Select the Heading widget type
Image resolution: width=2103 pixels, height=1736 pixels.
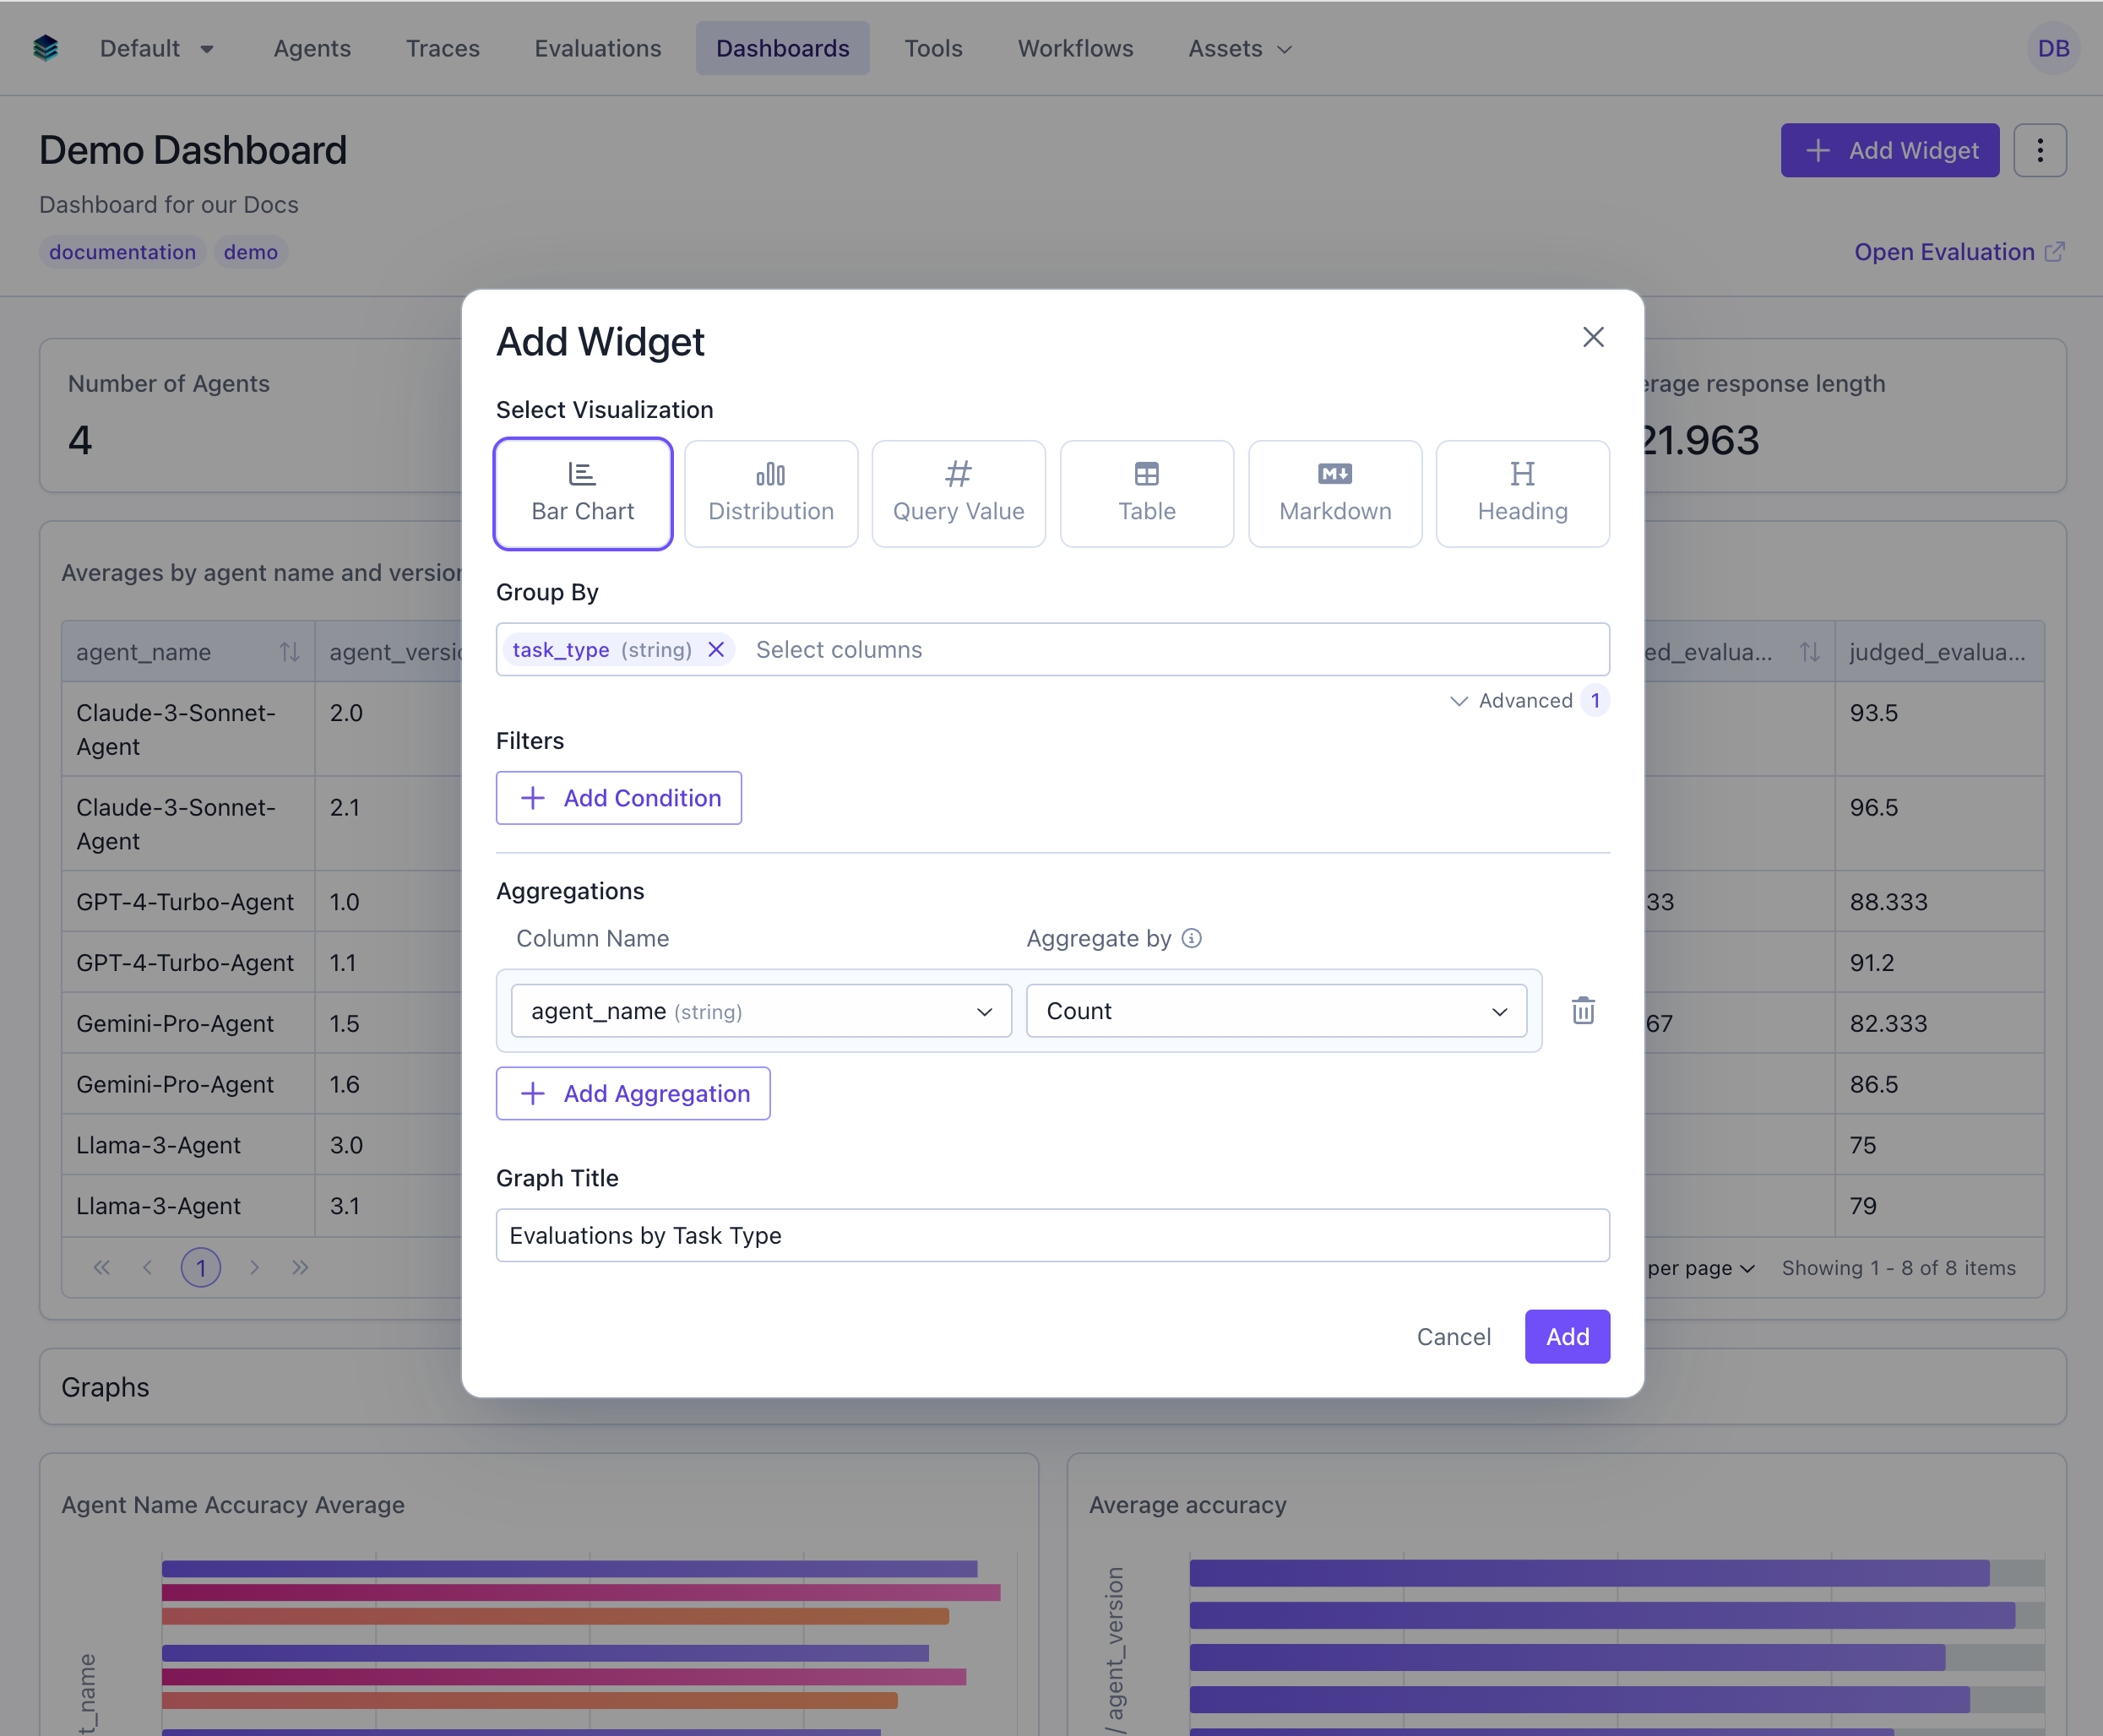(x=1522, y=494)
